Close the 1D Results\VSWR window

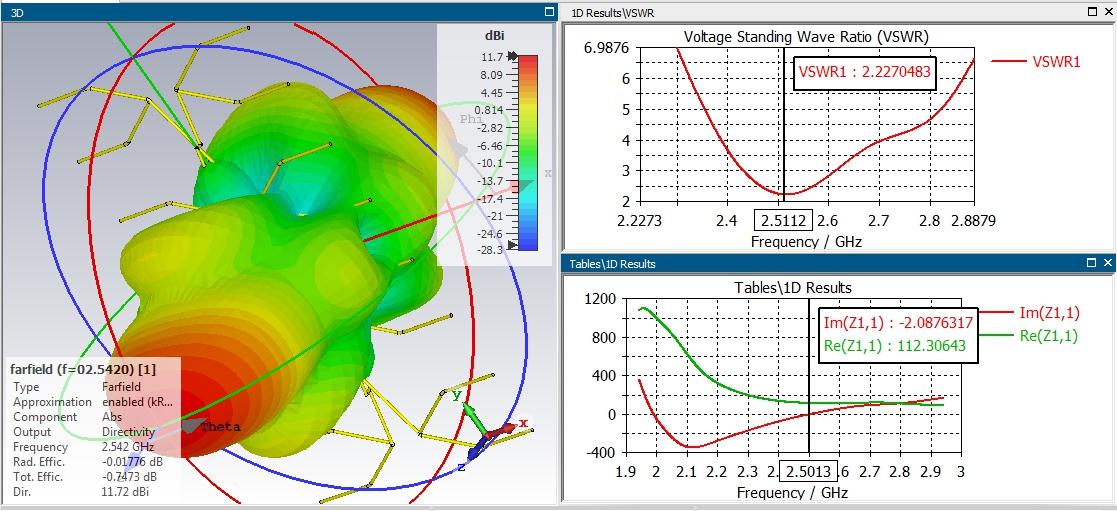coord(1108,11)
